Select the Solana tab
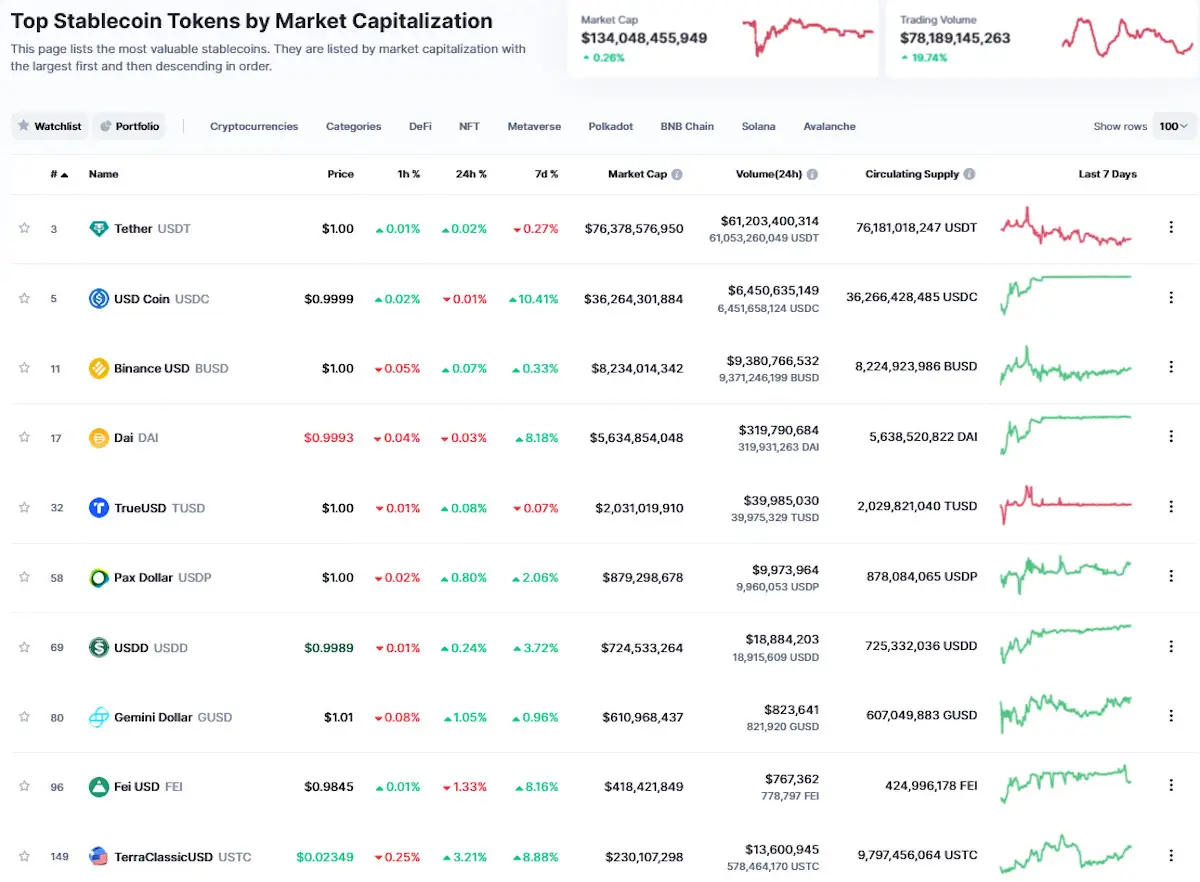Screen dimensions: 1200x882 pyautogui.click(x=758, y=127)
